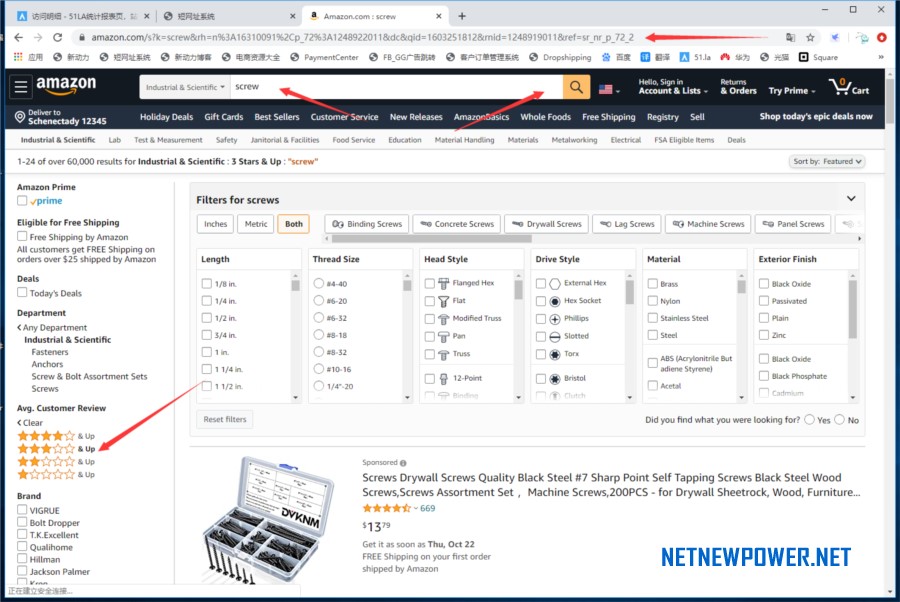
Task: Open the Industrial & Scientific search category dropdown
Action: [x=185, y=87]
